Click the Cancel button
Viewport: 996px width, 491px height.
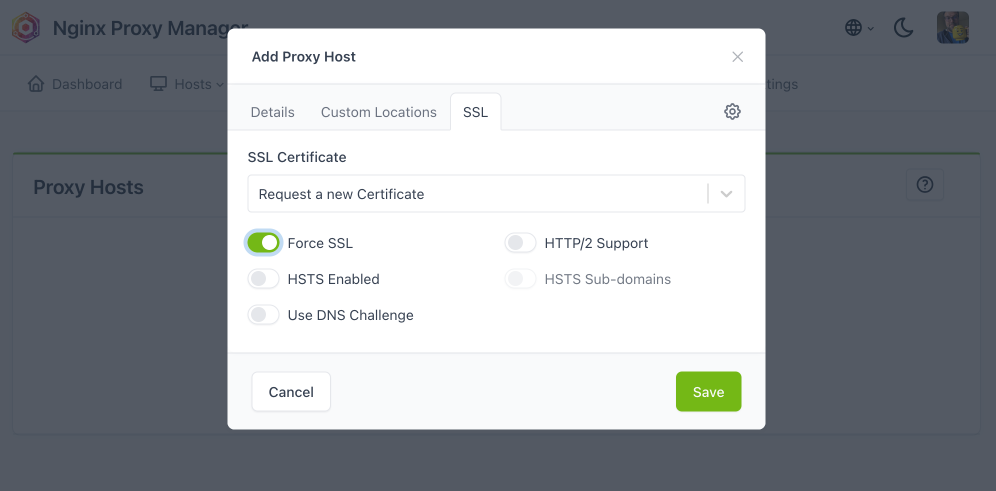(x=291, y=392)
